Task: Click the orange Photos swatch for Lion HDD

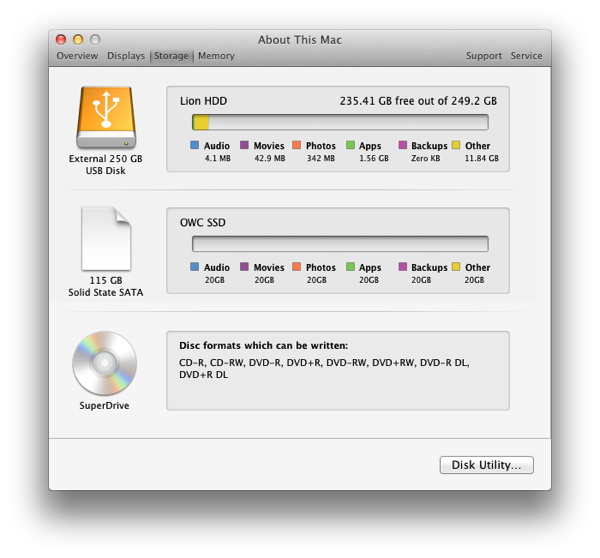Action: 297,145
